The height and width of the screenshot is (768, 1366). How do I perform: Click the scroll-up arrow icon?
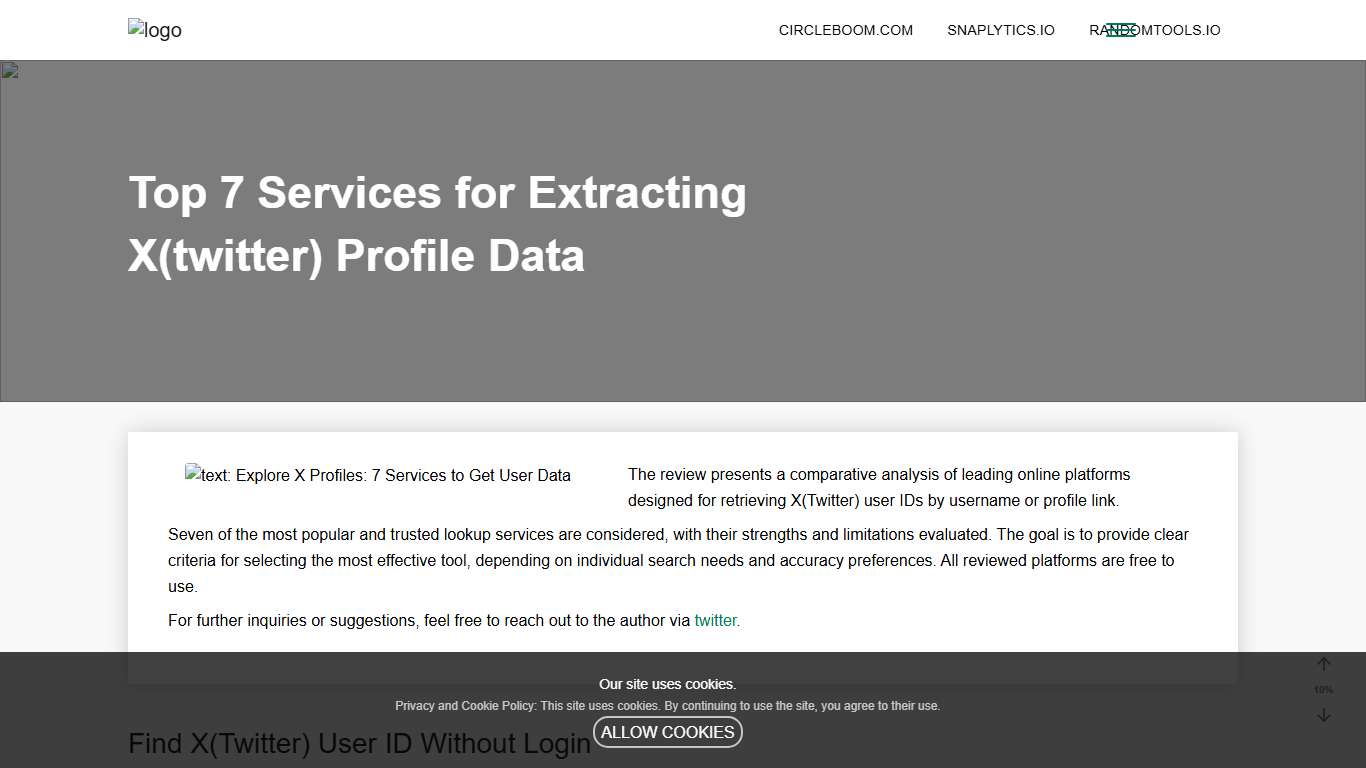(1324, 665)
